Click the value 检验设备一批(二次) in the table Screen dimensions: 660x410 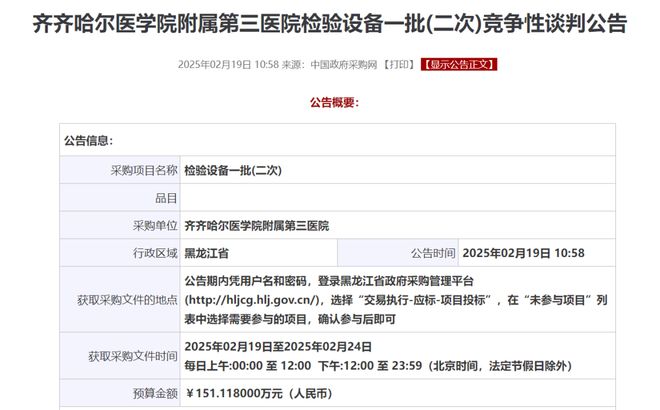pos(233,170)
